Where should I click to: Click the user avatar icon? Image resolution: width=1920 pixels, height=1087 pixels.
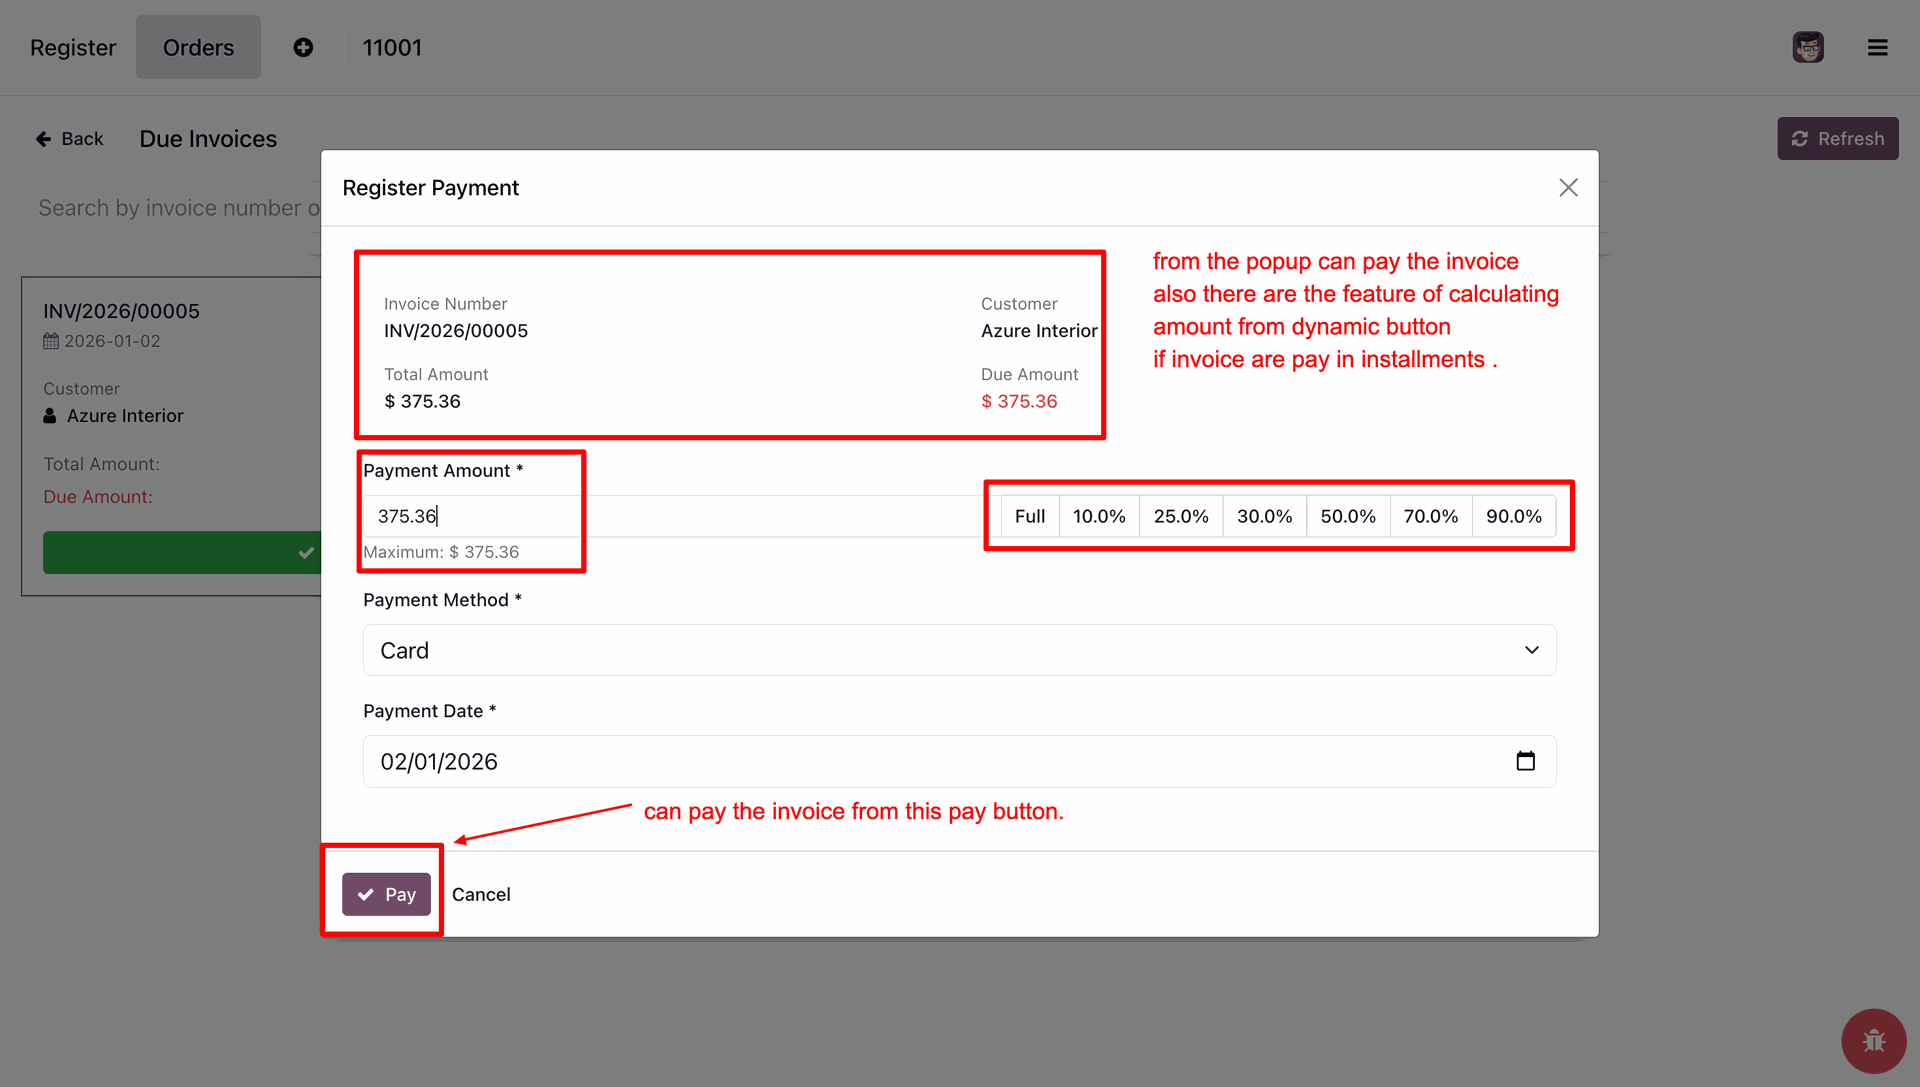coord(1807,48)
